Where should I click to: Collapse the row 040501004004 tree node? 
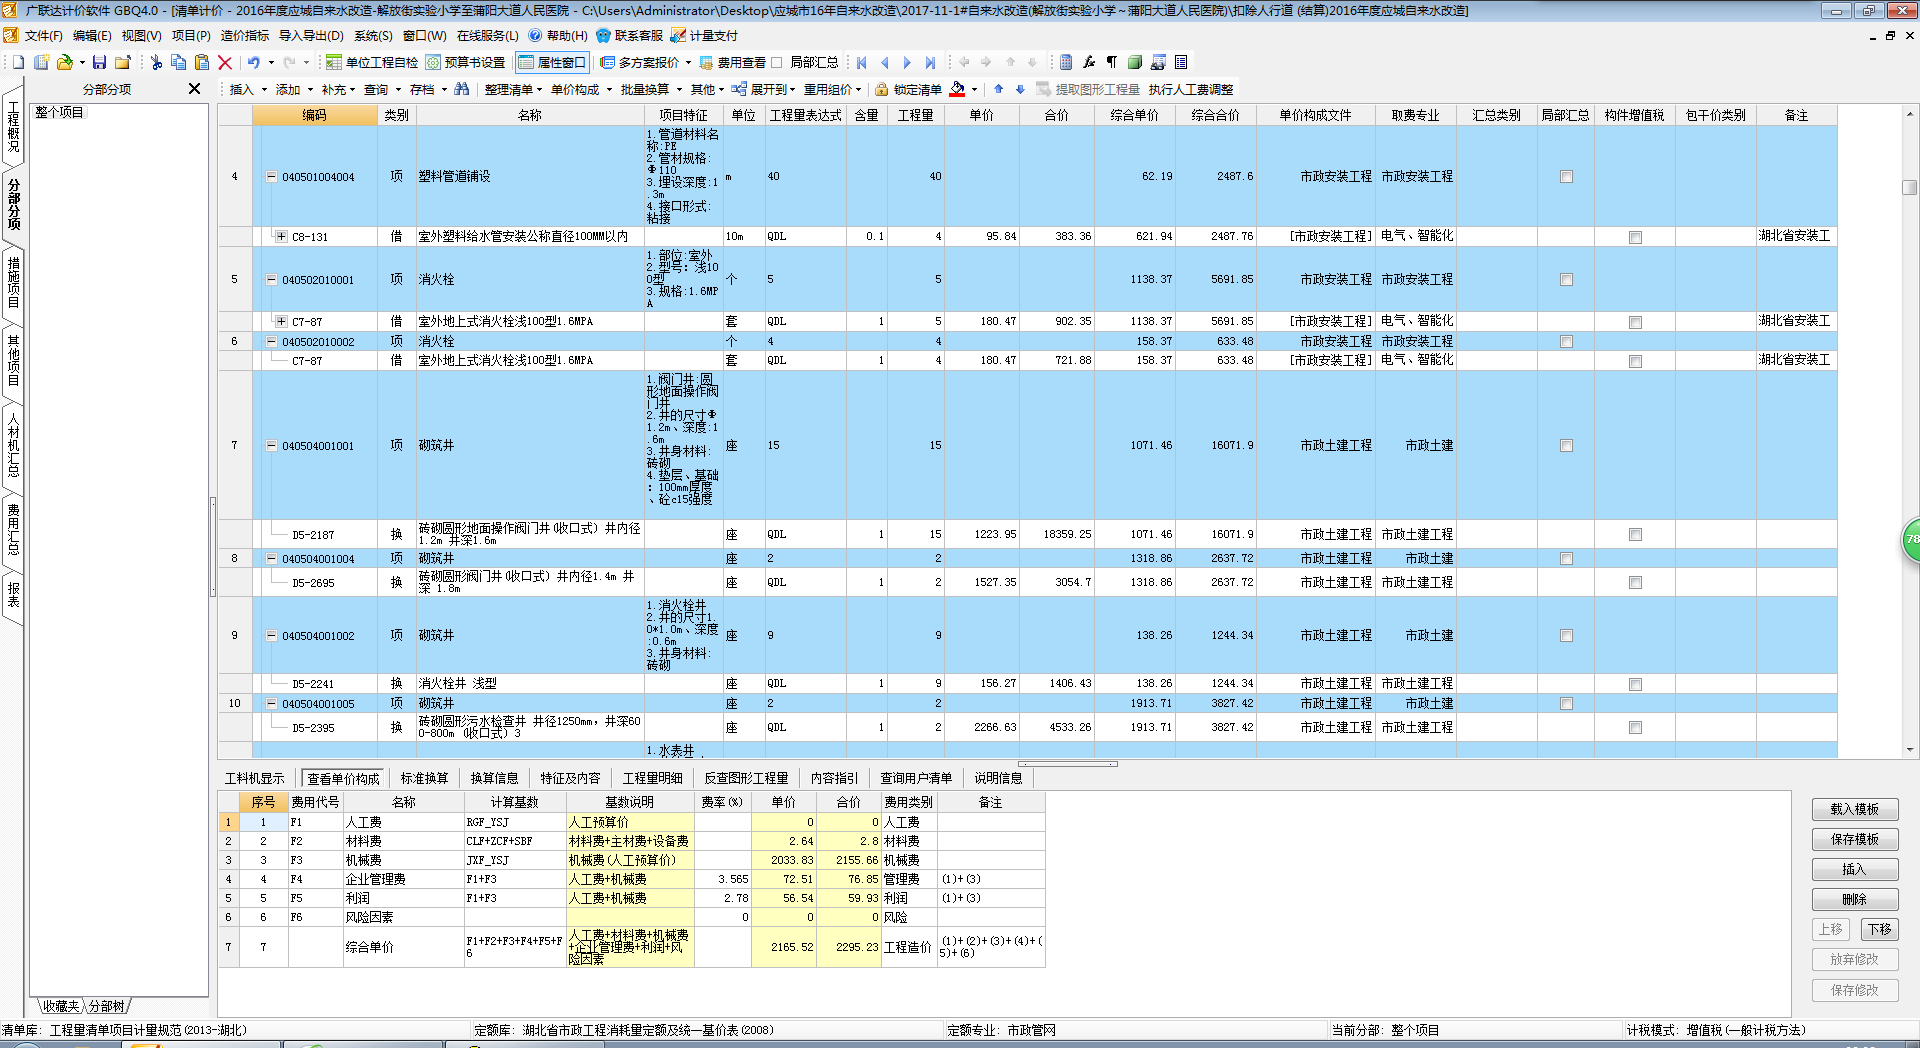coord(271,176)
